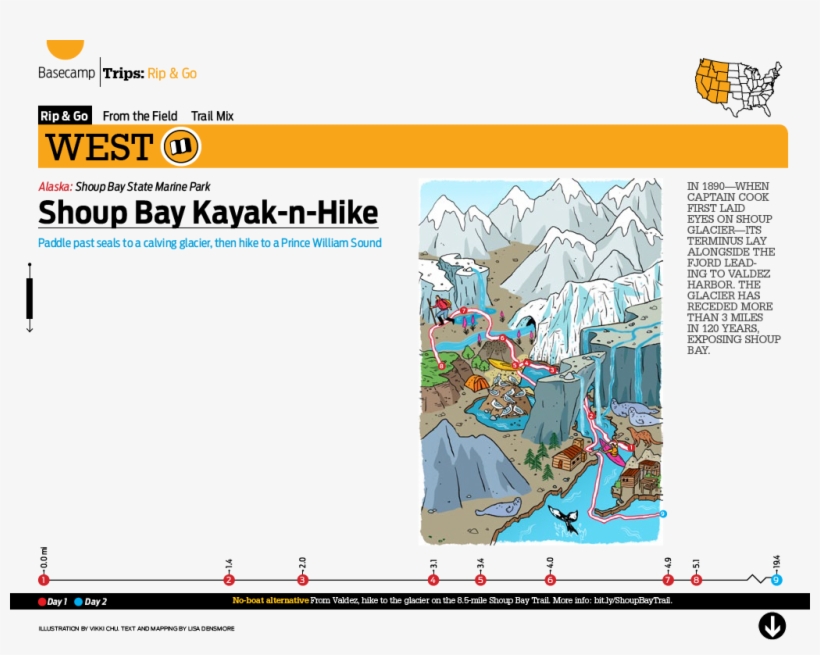820x655 pixels.
Task: Toggle the red Day 1 legend dot
Action: click(42, 602)
